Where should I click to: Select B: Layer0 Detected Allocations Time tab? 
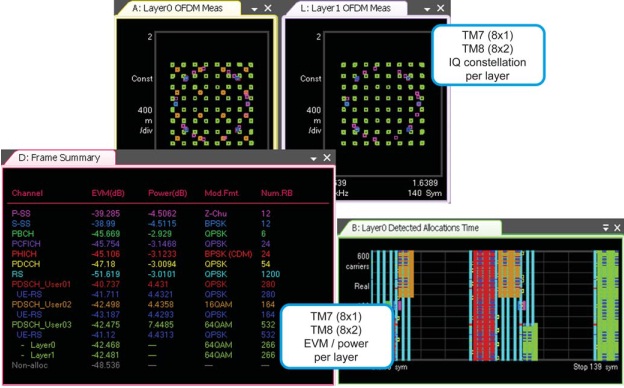click(415, 228)
